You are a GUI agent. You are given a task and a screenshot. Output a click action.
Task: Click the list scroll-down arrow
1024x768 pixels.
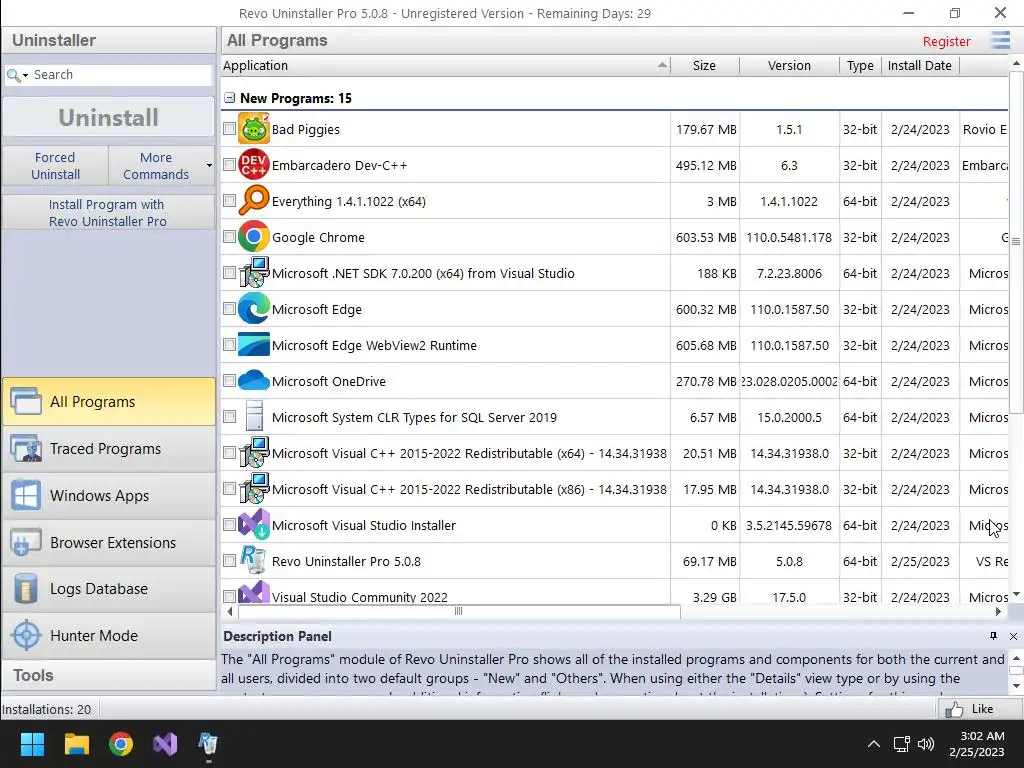click(1016, 594)
